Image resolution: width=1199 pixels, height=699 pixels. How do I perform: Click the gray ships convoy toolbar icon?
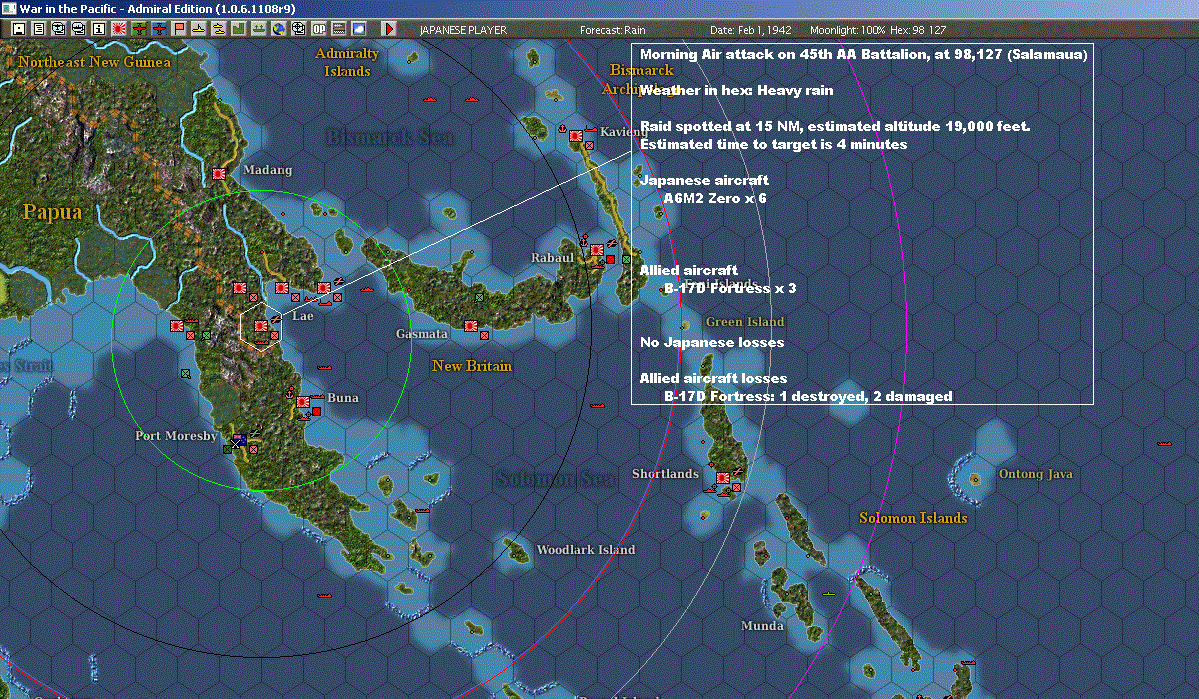coord(258,29)
